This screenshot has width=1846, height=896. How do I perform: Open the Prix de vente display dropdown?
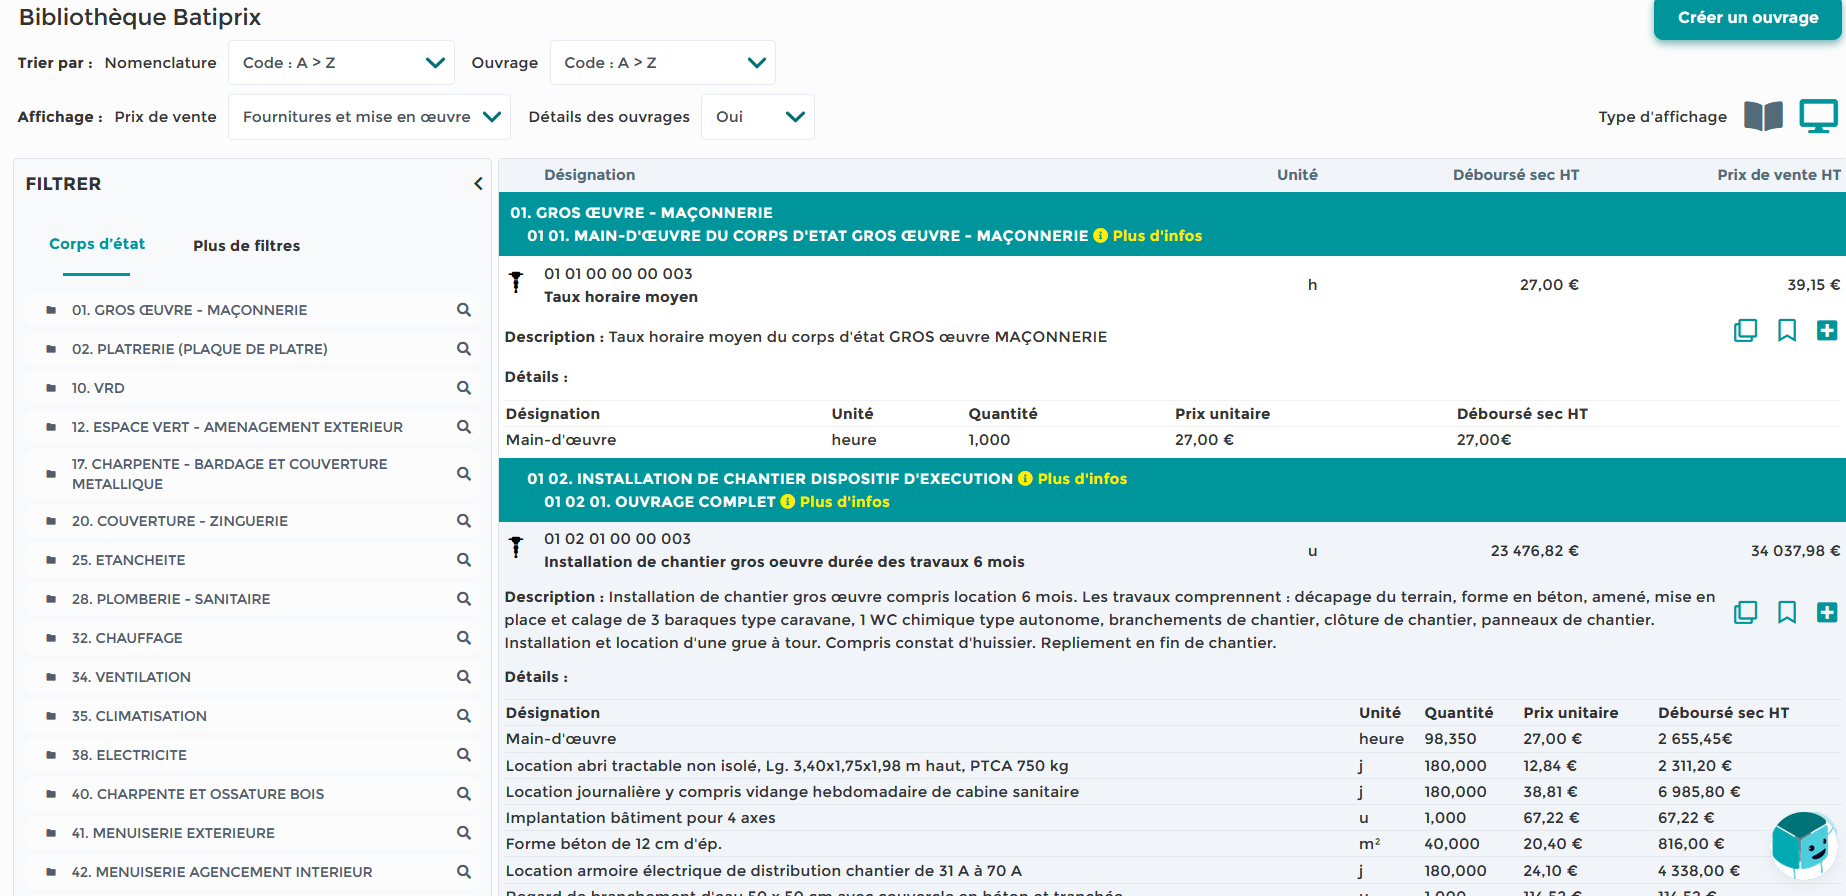[x=370, y=116]
